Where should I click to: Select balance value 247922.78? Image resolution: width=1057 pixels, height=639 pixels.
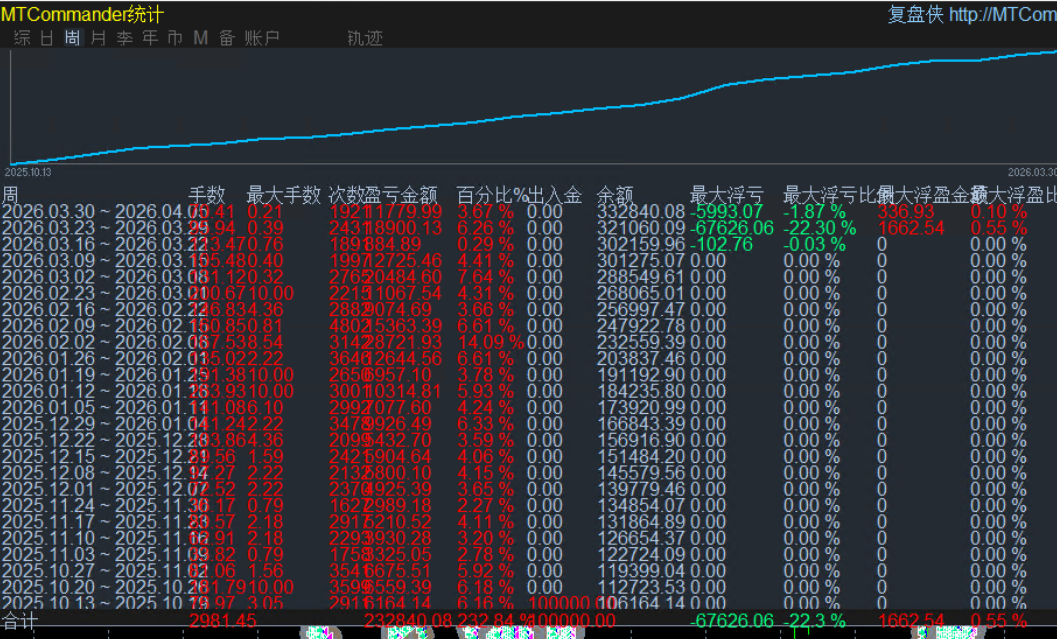pos(640,326)
